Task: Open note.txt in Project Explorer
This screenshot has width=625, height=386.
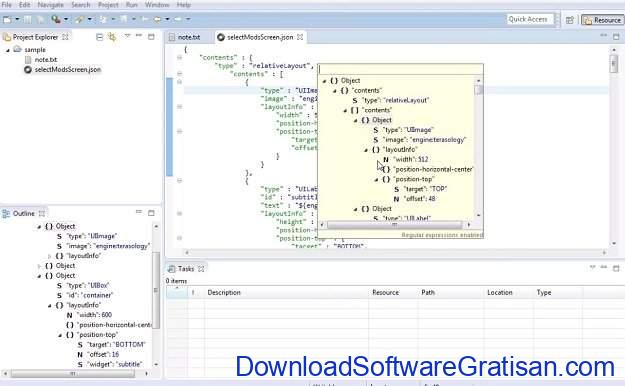Action: click(x=46, y=59)
